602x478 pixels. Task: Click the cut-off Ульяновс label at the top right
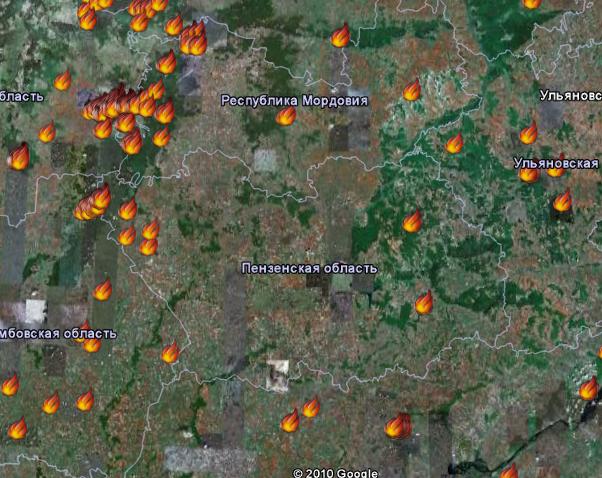(571, 95)
